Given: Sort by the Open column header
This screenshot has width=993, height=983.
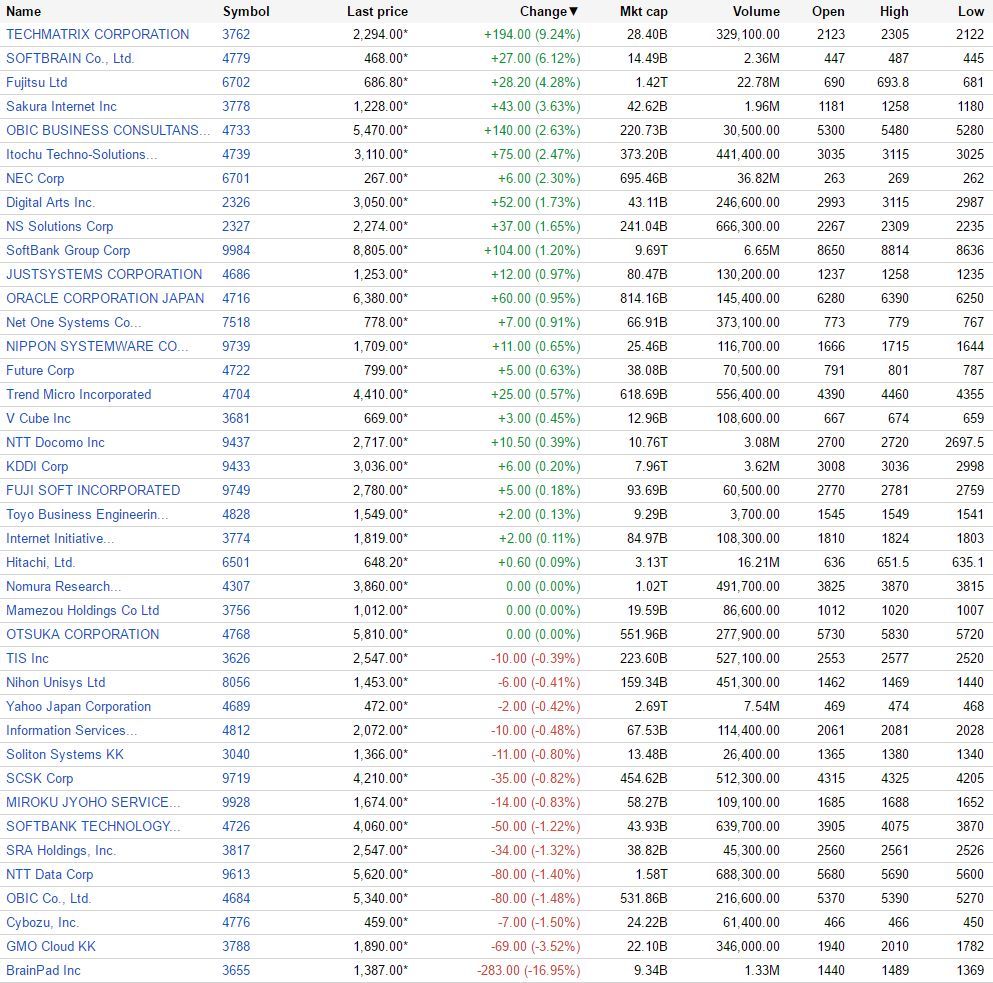Looking at the screenshot, I should pyautogui.click(x=828, y=11).
